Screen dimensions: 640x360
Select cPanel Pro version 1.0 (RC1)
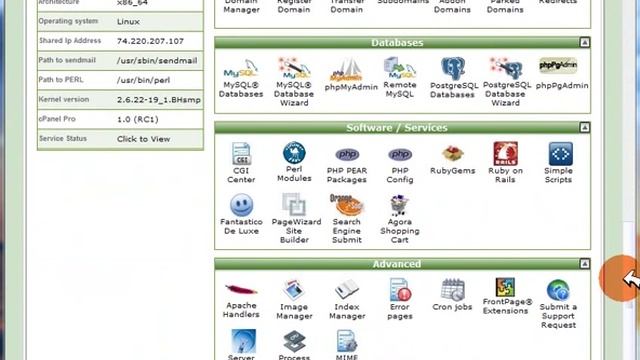coord(138,119)
